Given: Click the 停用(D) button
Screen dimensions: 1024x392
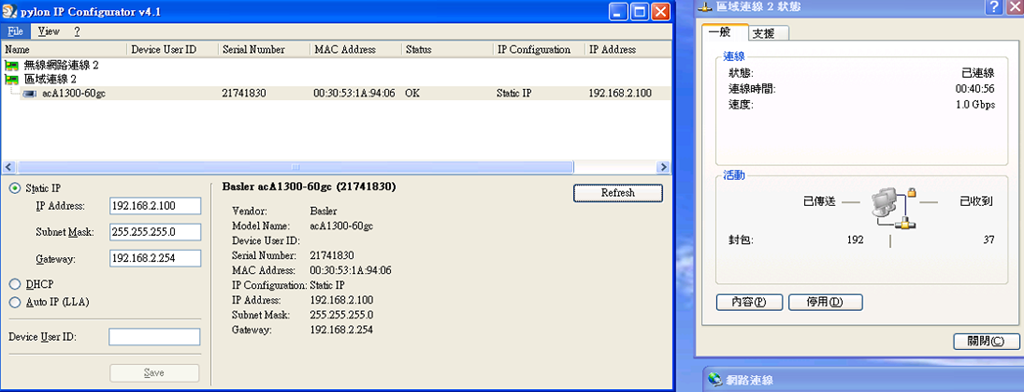Looking at the screenshot, I should pyautogui.click(x=825, y=302).
